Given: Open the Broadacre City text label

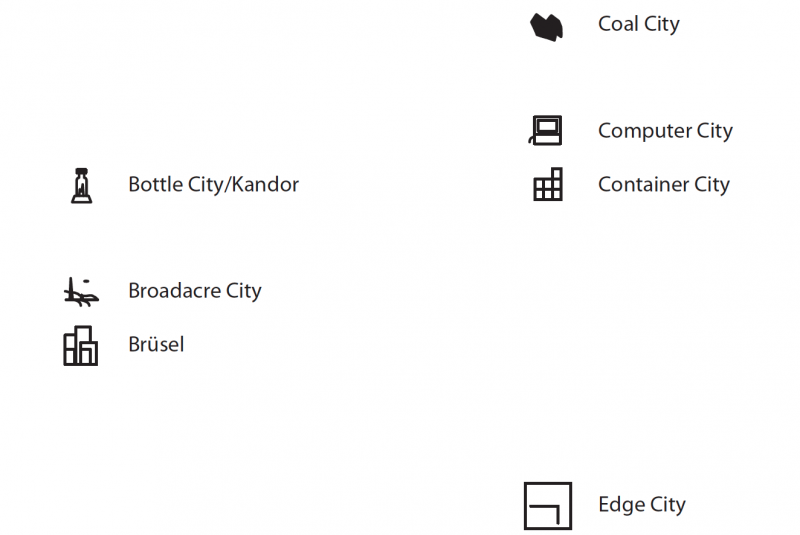Looking at the screenshot, I should pyautogui.click(x=195, y=291).
